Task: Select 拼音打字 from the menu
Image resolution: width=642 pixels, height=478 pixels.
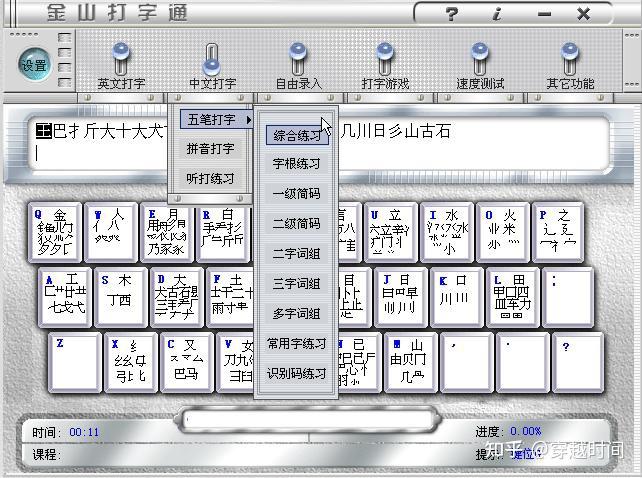Action: point(210,149)
